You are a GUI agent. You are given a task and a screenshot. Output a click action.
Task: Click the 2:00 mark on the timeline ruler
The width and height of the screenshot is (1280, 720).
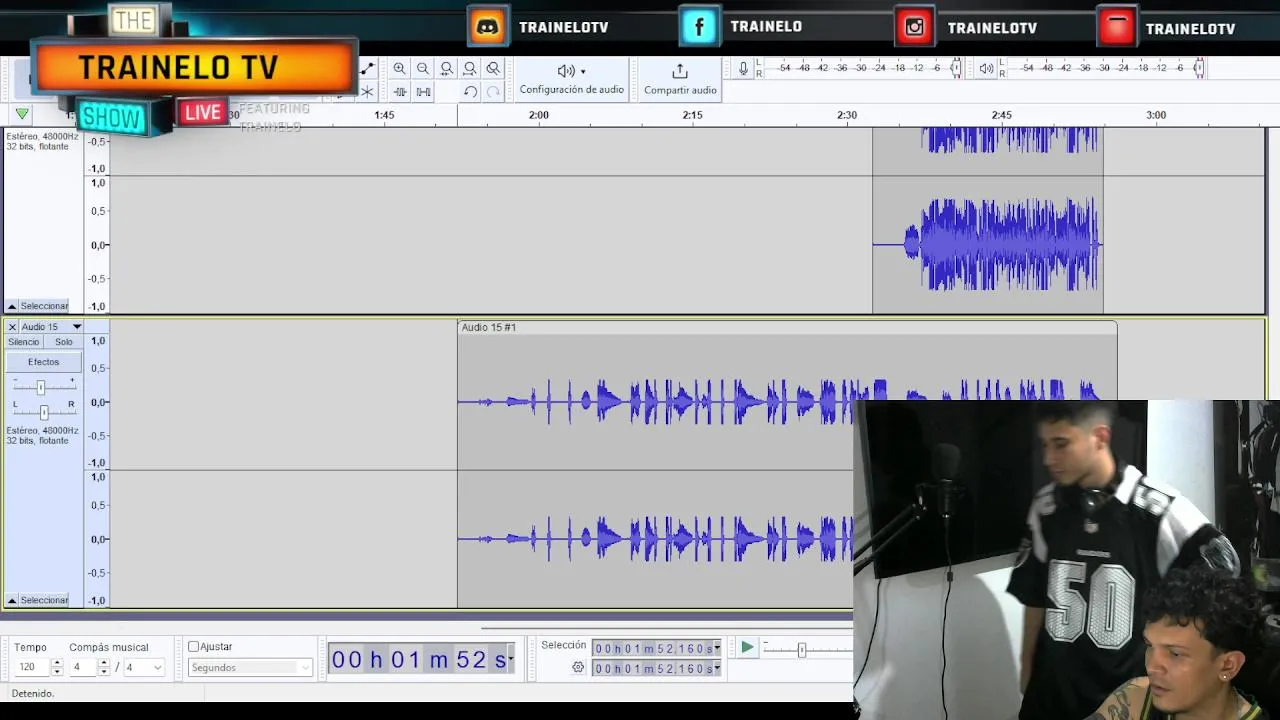tap(538, 115)
